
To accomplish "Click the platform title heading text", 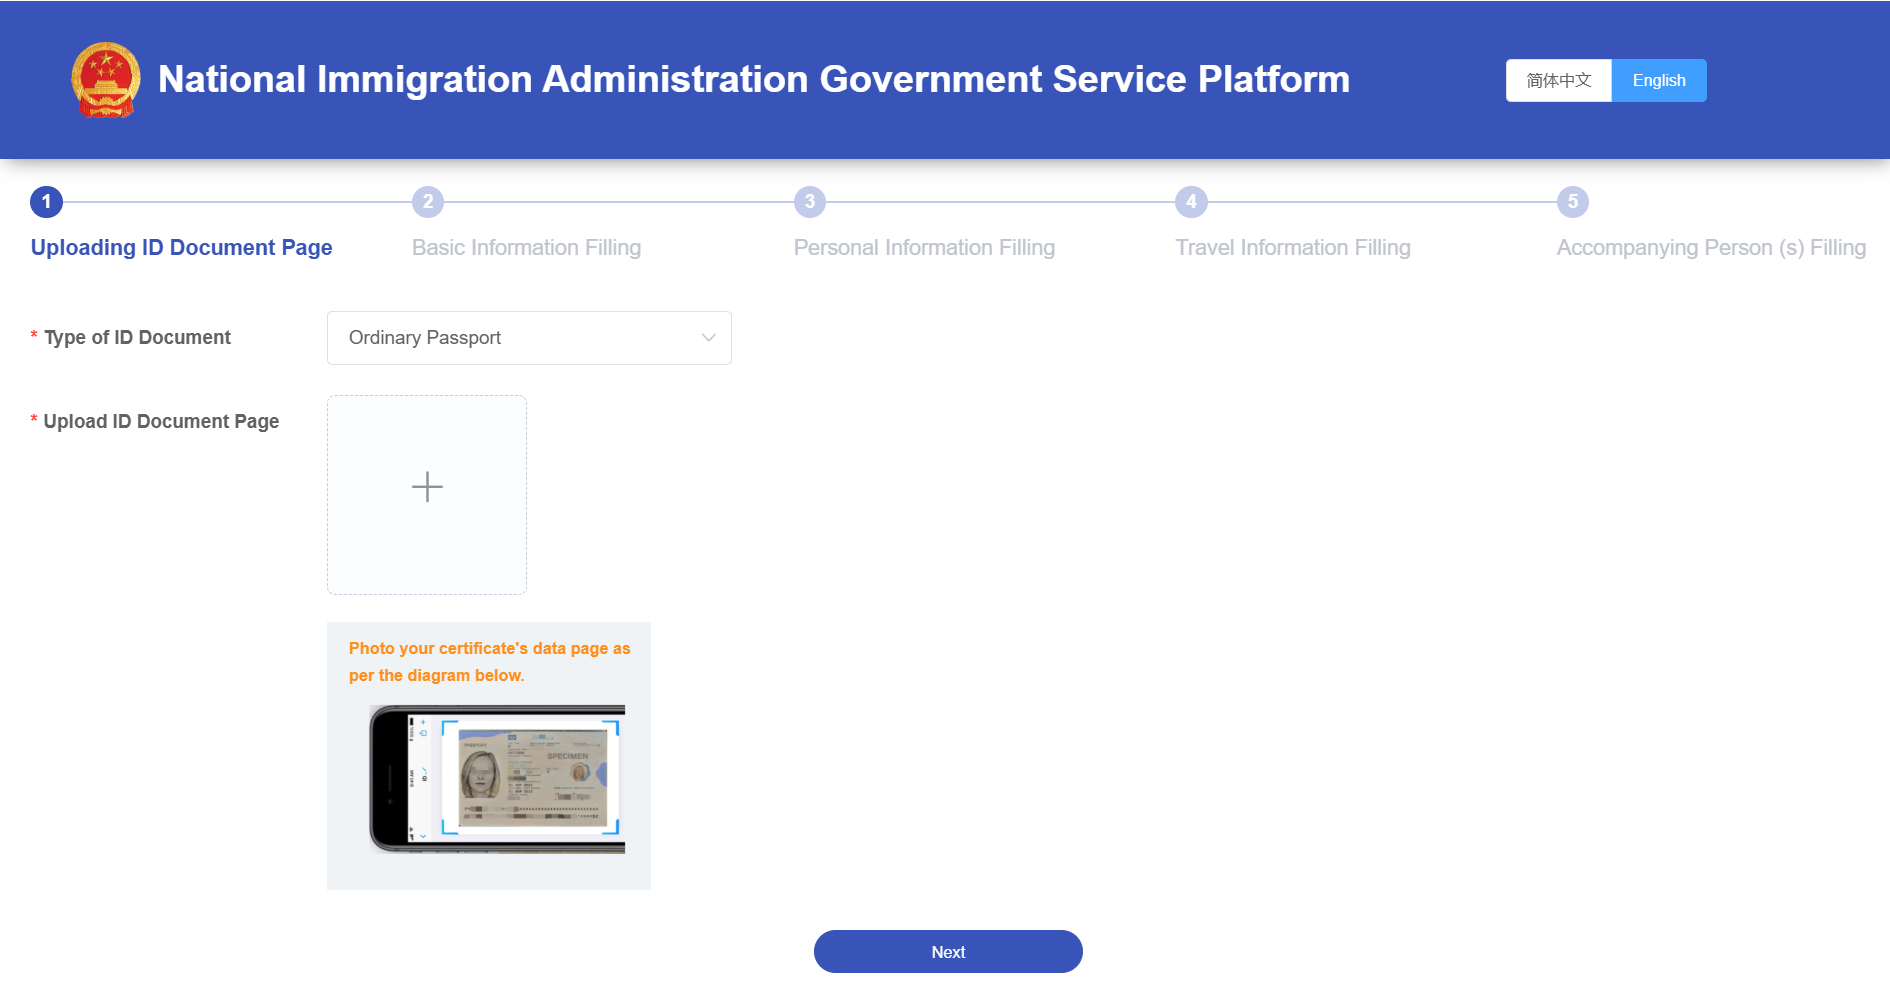I will point(753,80).
